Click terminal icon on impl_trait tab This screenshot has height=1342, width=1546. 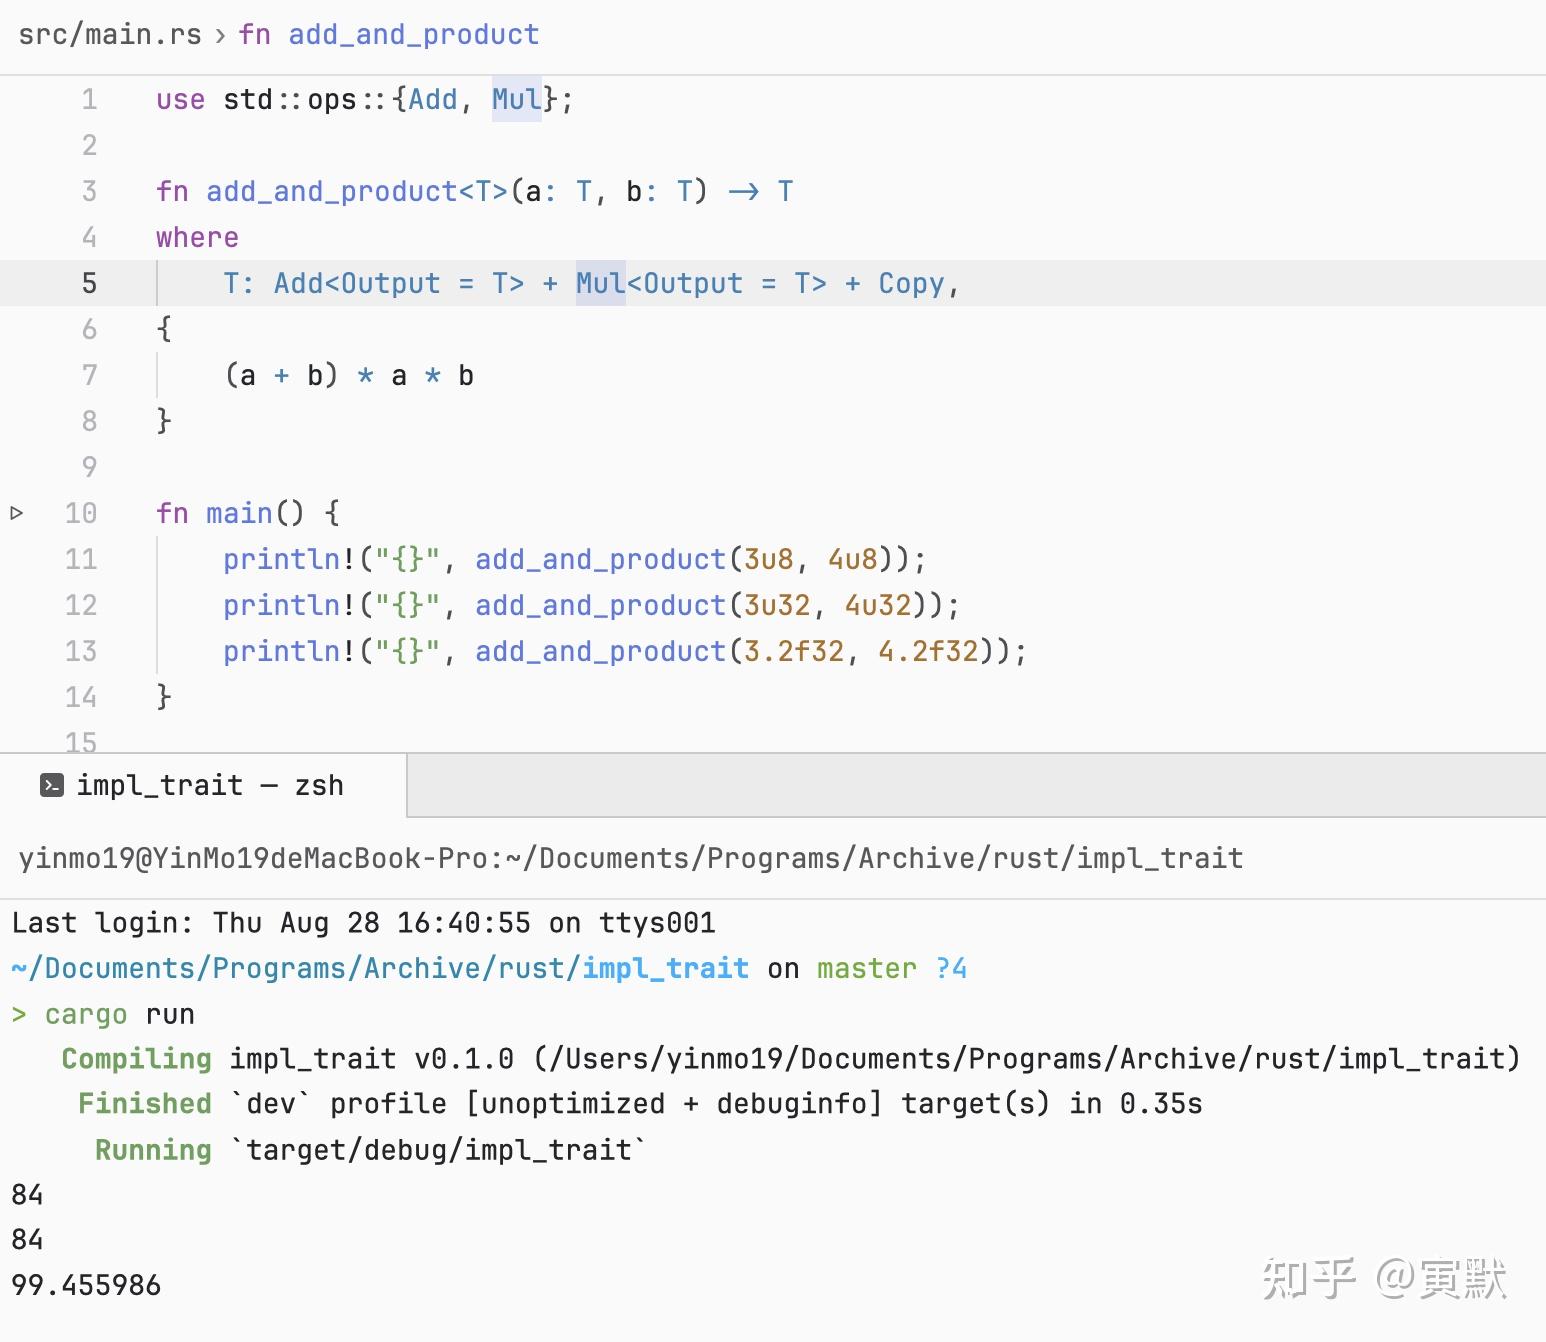pos(52,786)
